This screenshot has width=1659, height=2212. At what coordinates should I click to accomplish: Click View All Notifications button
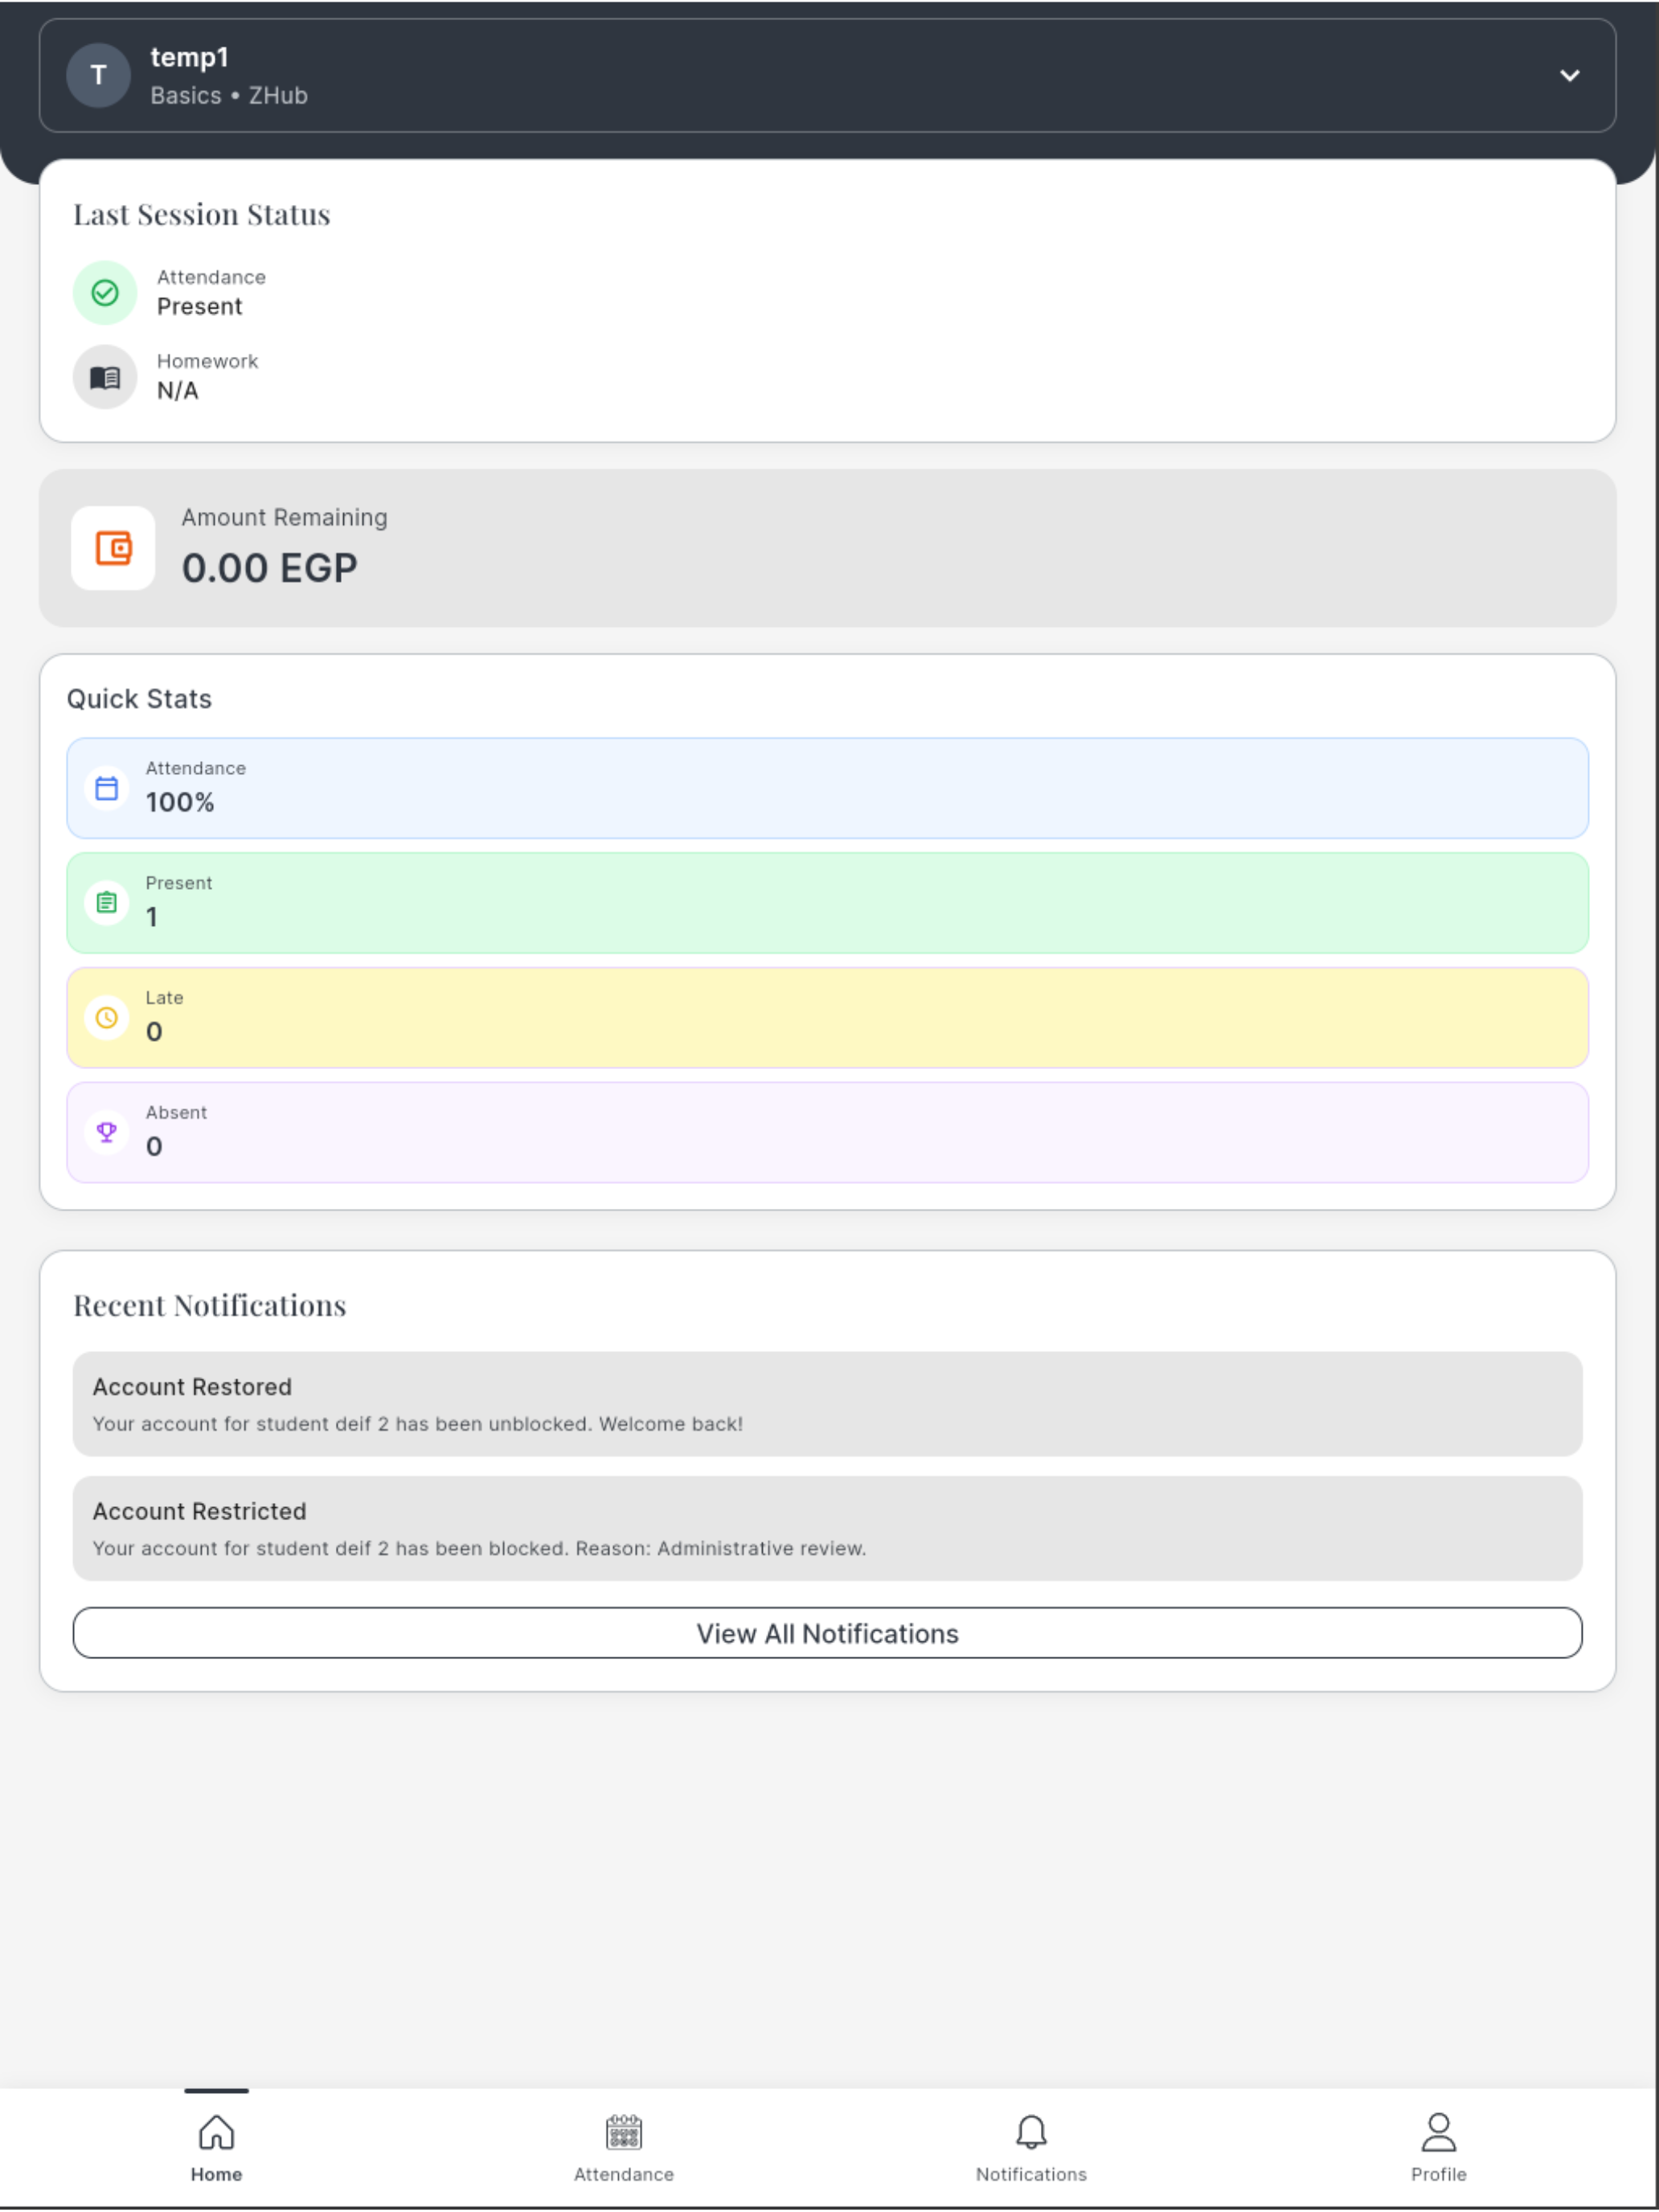coord(827,1633)
